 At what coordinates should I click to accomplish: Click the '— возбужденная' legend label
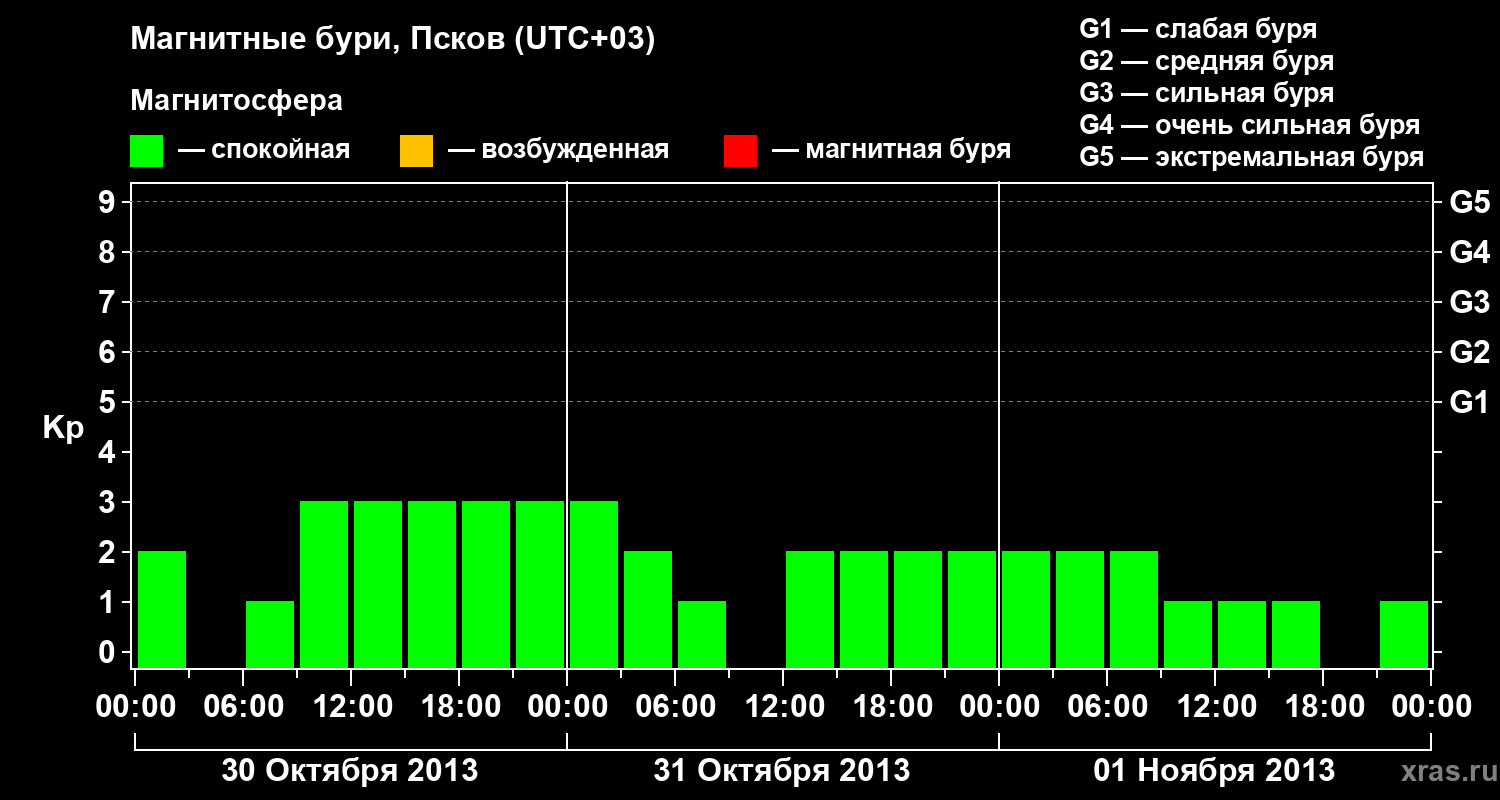[558, 150]
